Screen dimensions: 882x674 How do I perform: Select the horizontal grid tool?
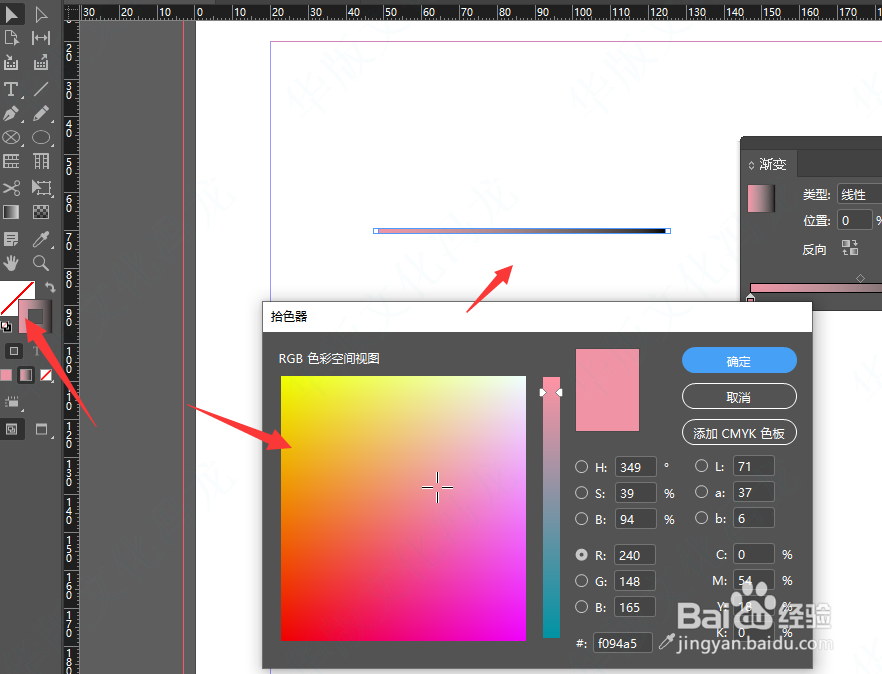click(x=11, y=161)
